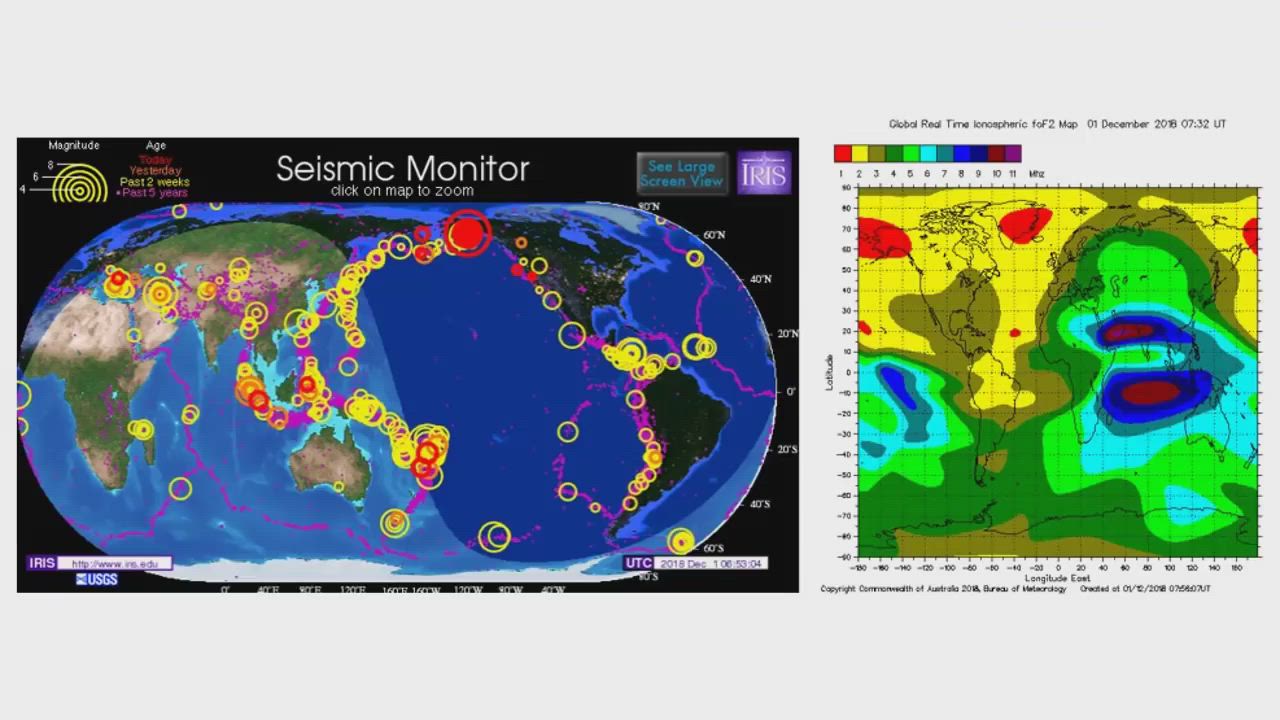Image resolution: width=1280 pixels, height=720 pixels.
Task: Click the IRIS badge at bottom left
Action: (x=41, y=563)
